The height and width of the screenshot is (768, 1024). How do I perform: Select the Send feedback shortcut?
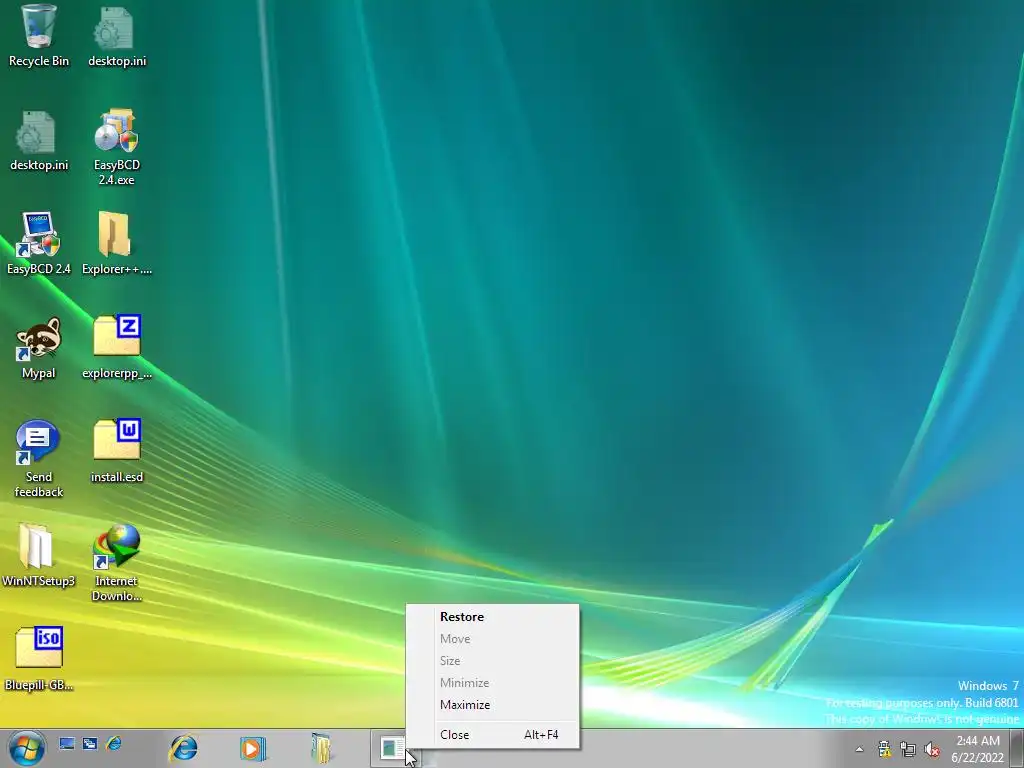tap(39, 458)
